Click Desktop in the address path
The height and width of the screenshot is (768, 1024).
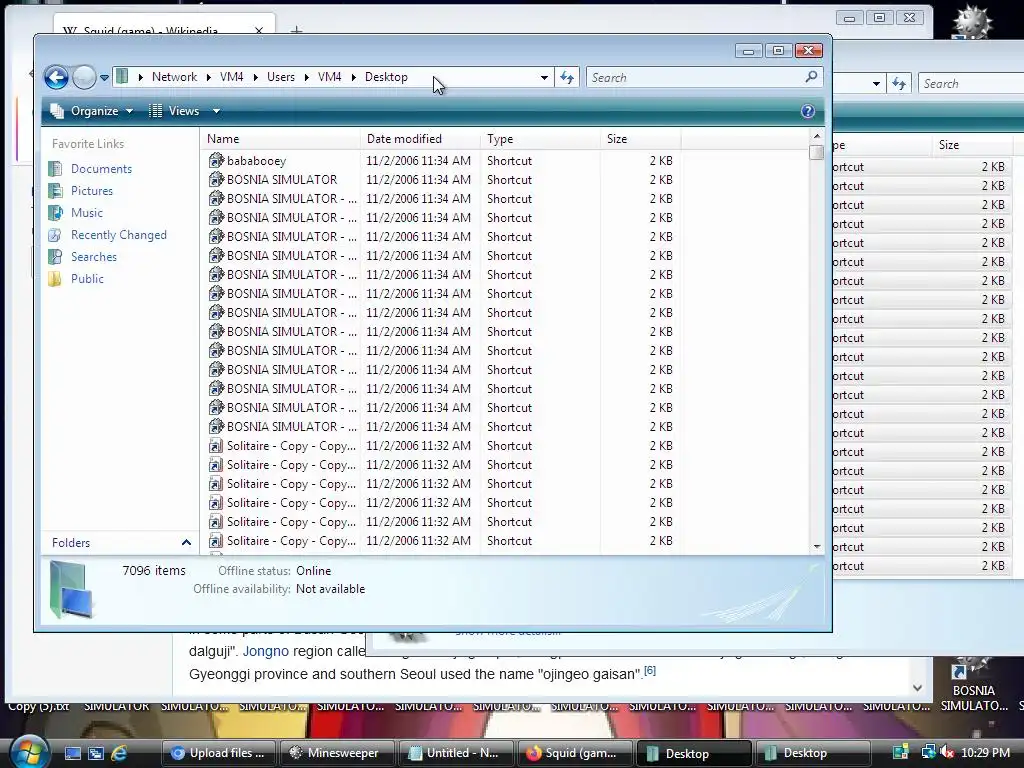click(386, 77)
